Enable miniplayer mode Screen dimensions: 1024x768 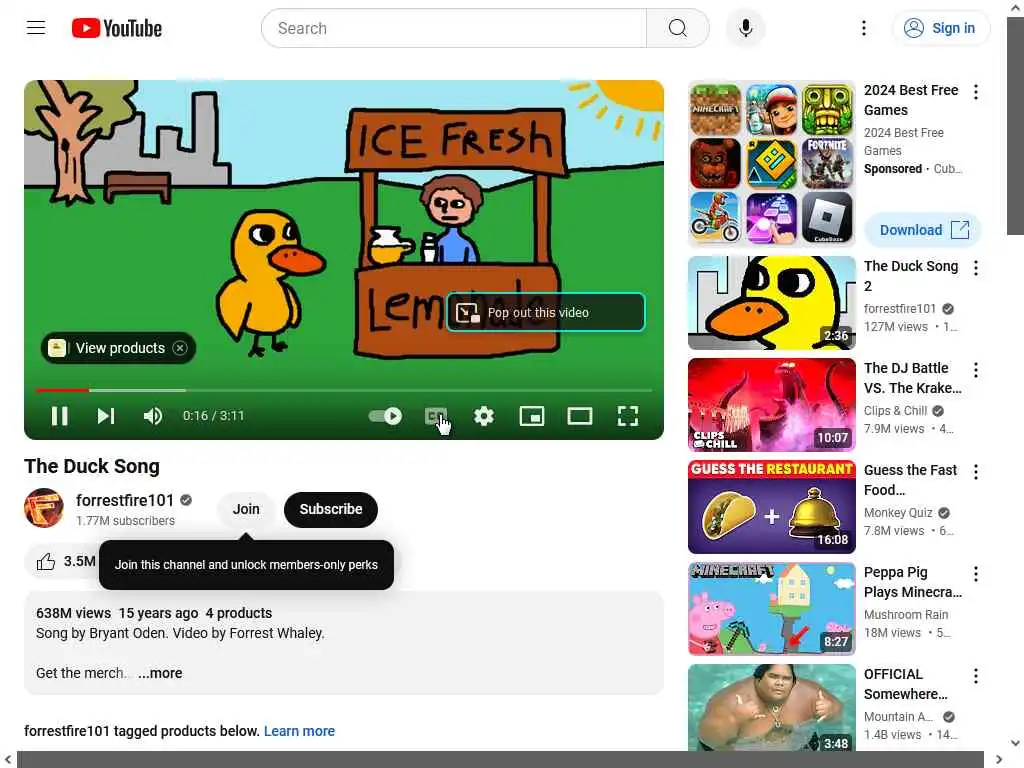[532, 416]
